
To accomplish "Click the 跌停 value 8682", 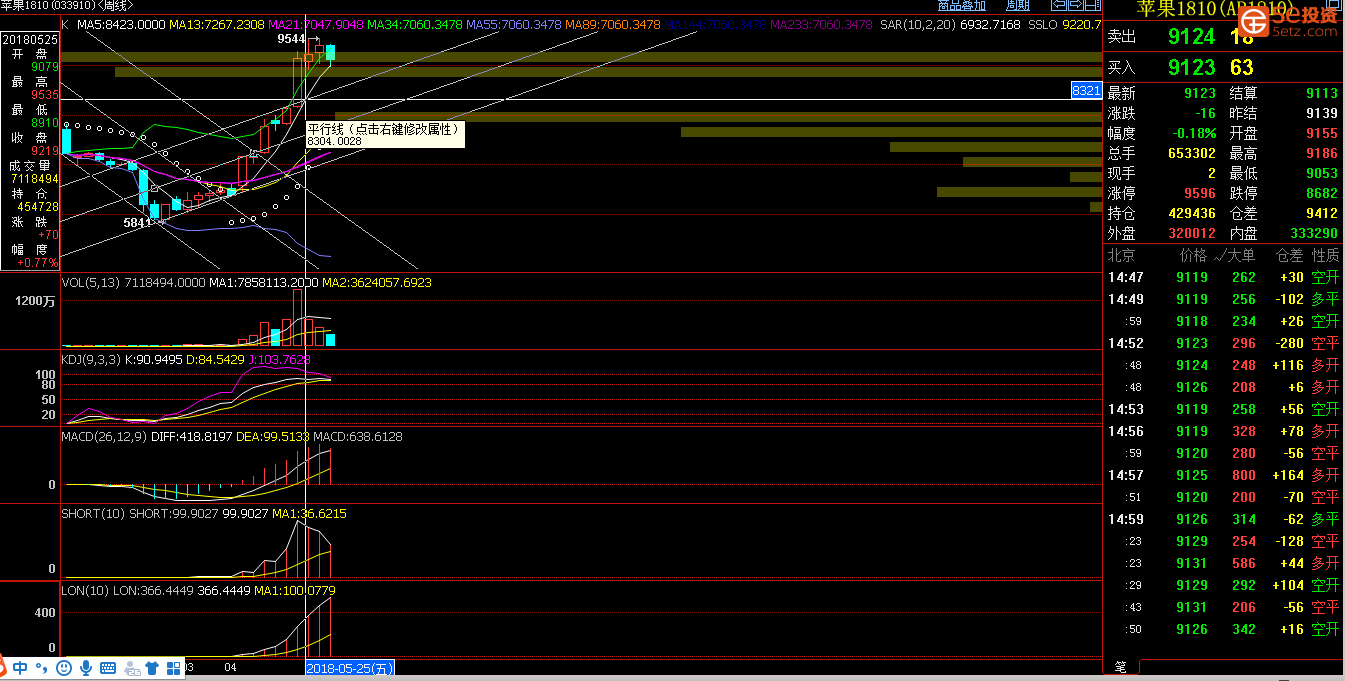I will click(1322, 193).
